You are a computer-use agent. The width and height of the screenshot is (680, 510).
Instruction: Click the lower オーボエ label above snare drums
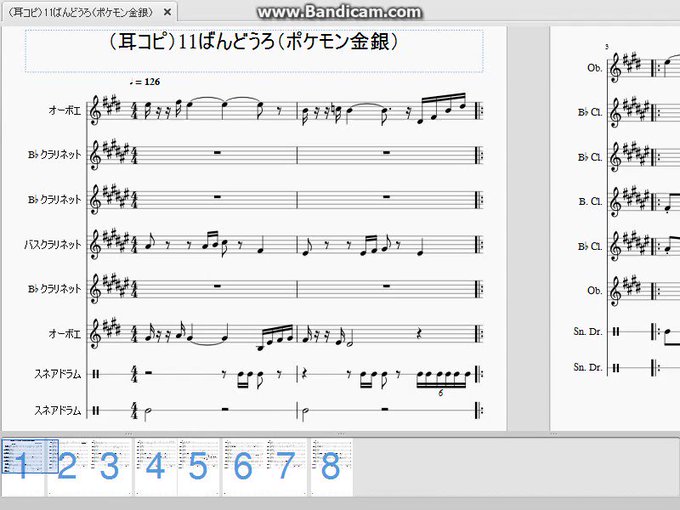click(x=65, y=333)
